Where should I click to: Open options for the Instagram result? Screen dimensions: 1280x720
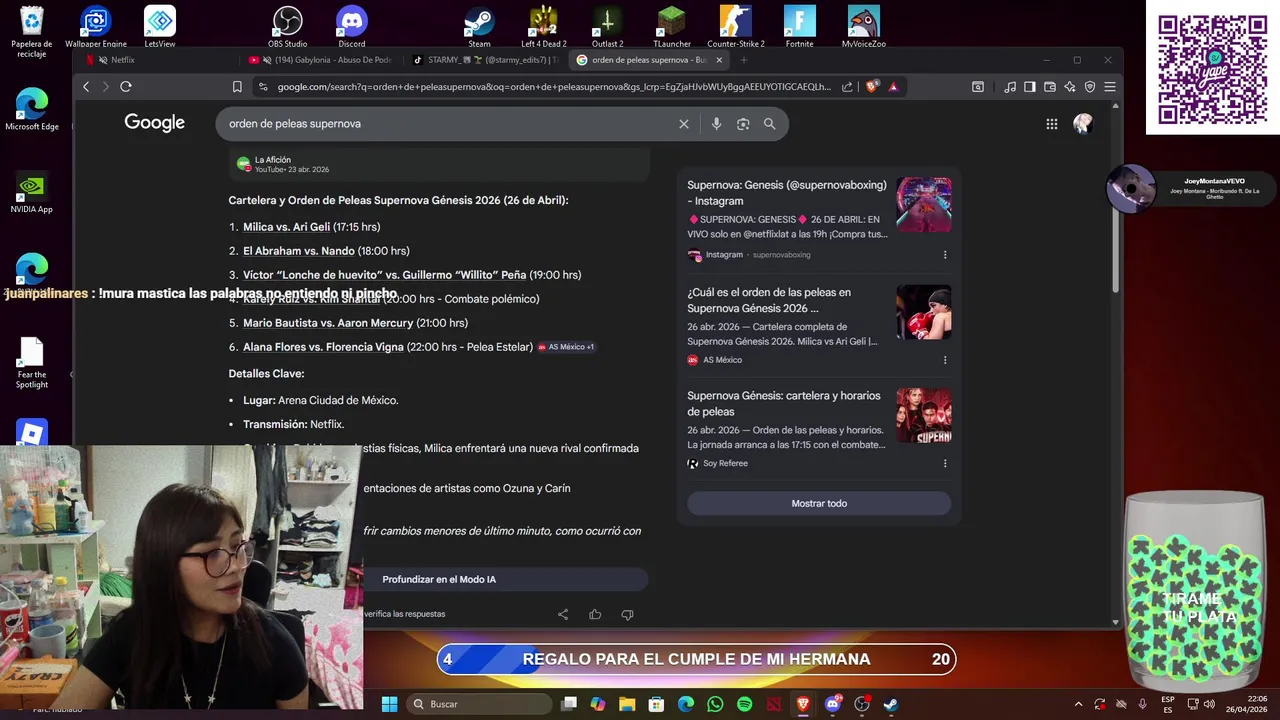(x=945, y=255)
